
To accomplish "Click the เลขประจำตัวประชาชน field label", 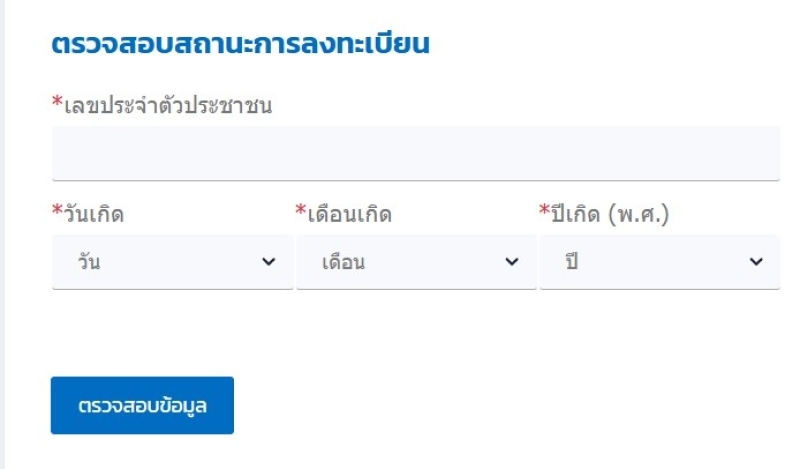I will click(x=168, y=106).
